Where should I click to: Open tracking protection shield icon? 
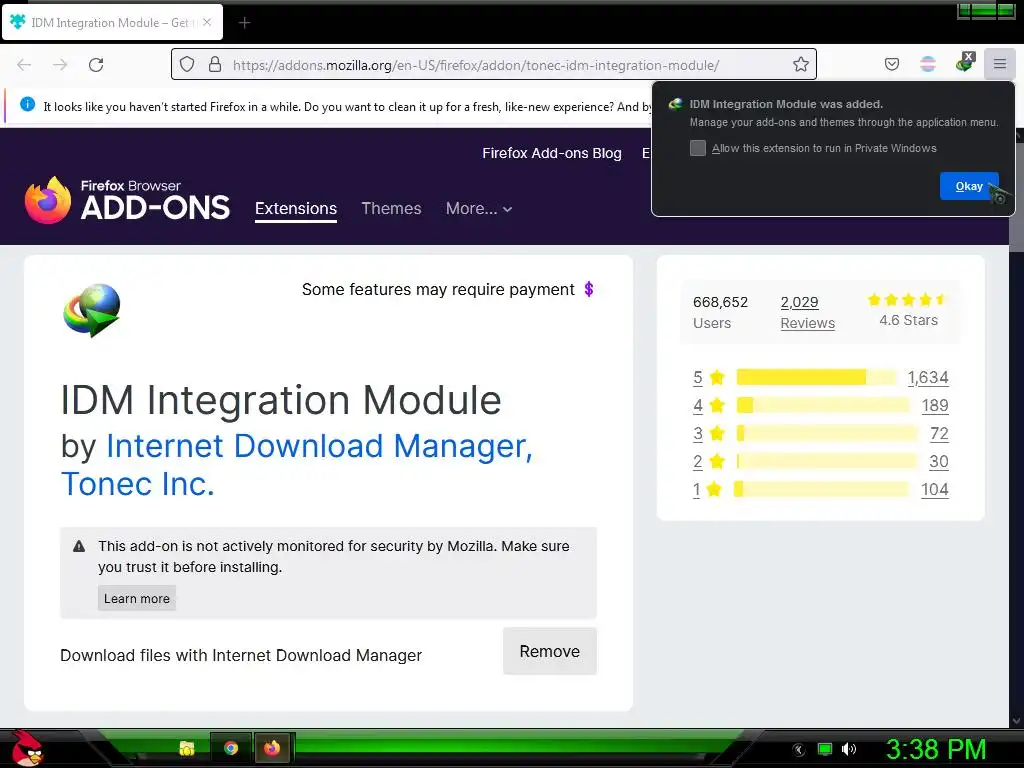(187, 64)
